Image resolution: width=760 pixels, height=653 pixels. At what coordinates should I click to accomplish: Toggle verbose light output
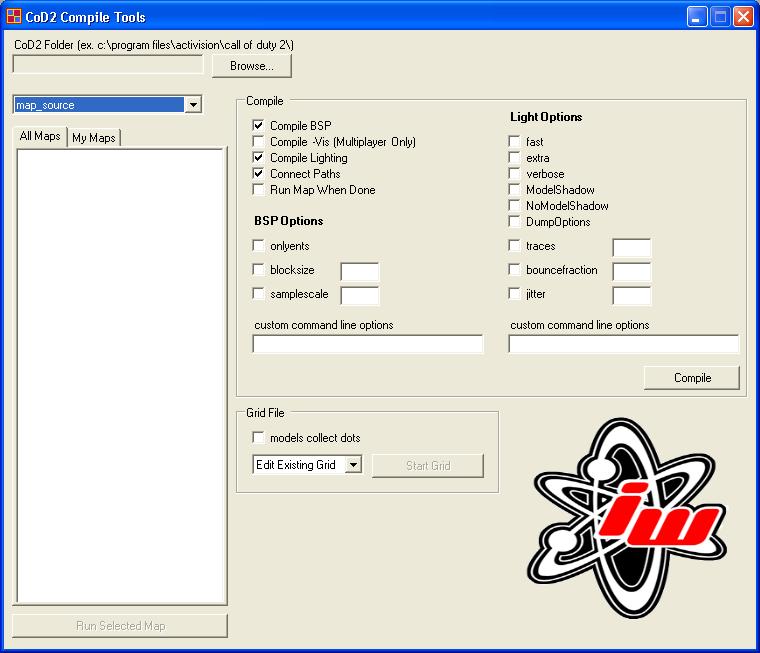tap(514, 174)
